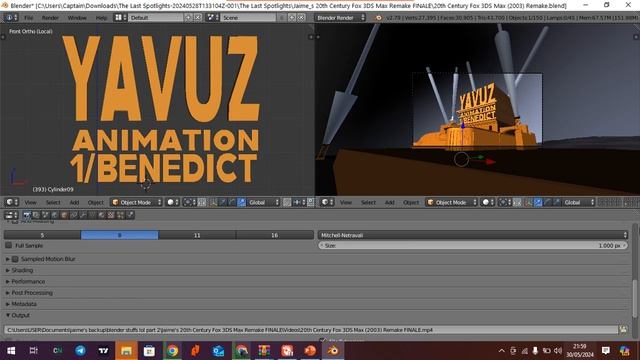Toggle 3D manipulator in right viewport header

[x=529, y=202]
